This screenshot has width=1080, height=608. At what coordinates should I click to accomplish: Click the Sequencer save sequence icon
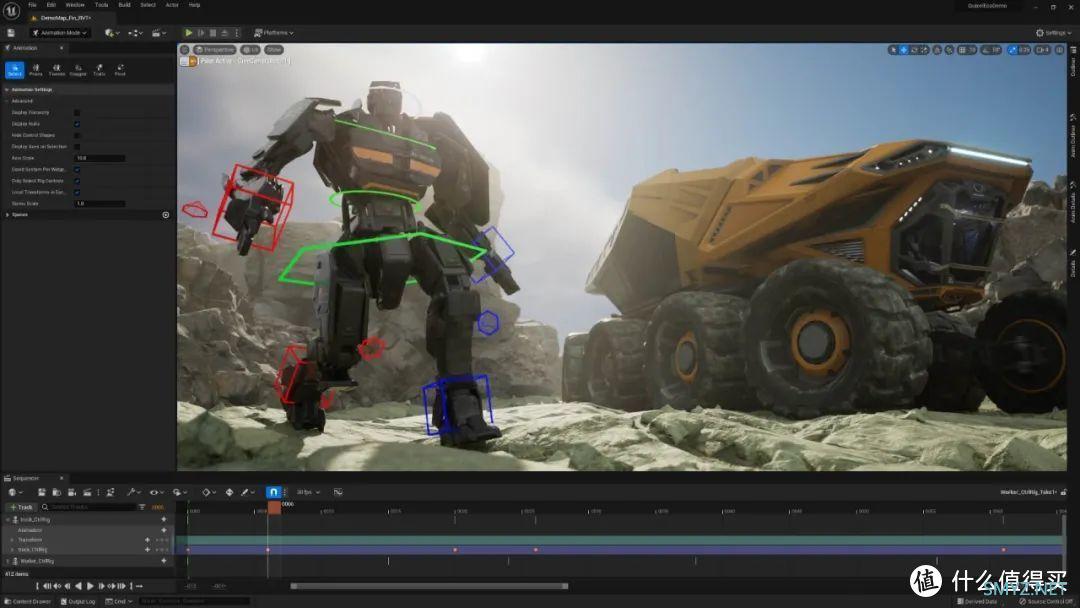pos(42,492)
